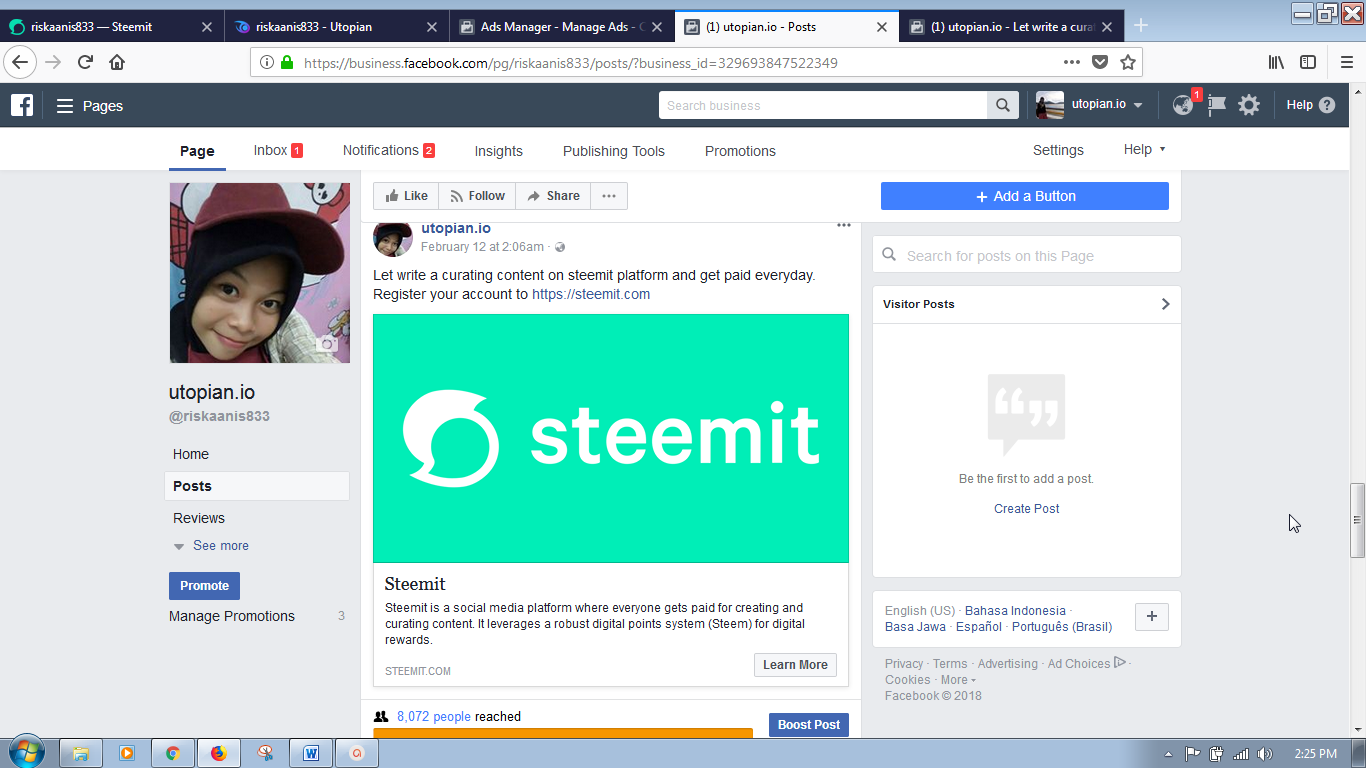
Task: Click the browser back arrow
Action: [20, 62]
